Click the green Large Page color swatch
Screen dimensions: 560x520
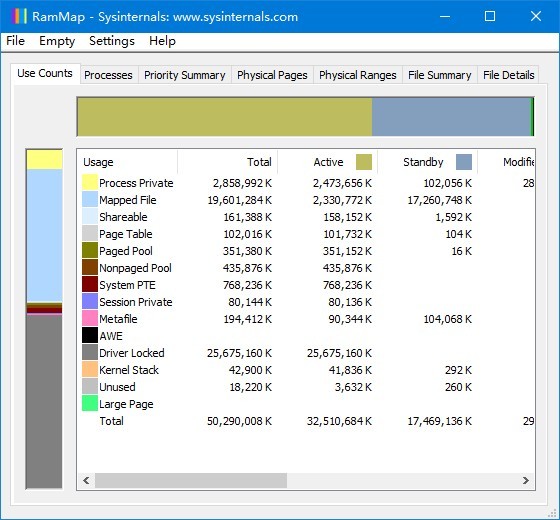[x=90, y=403]
